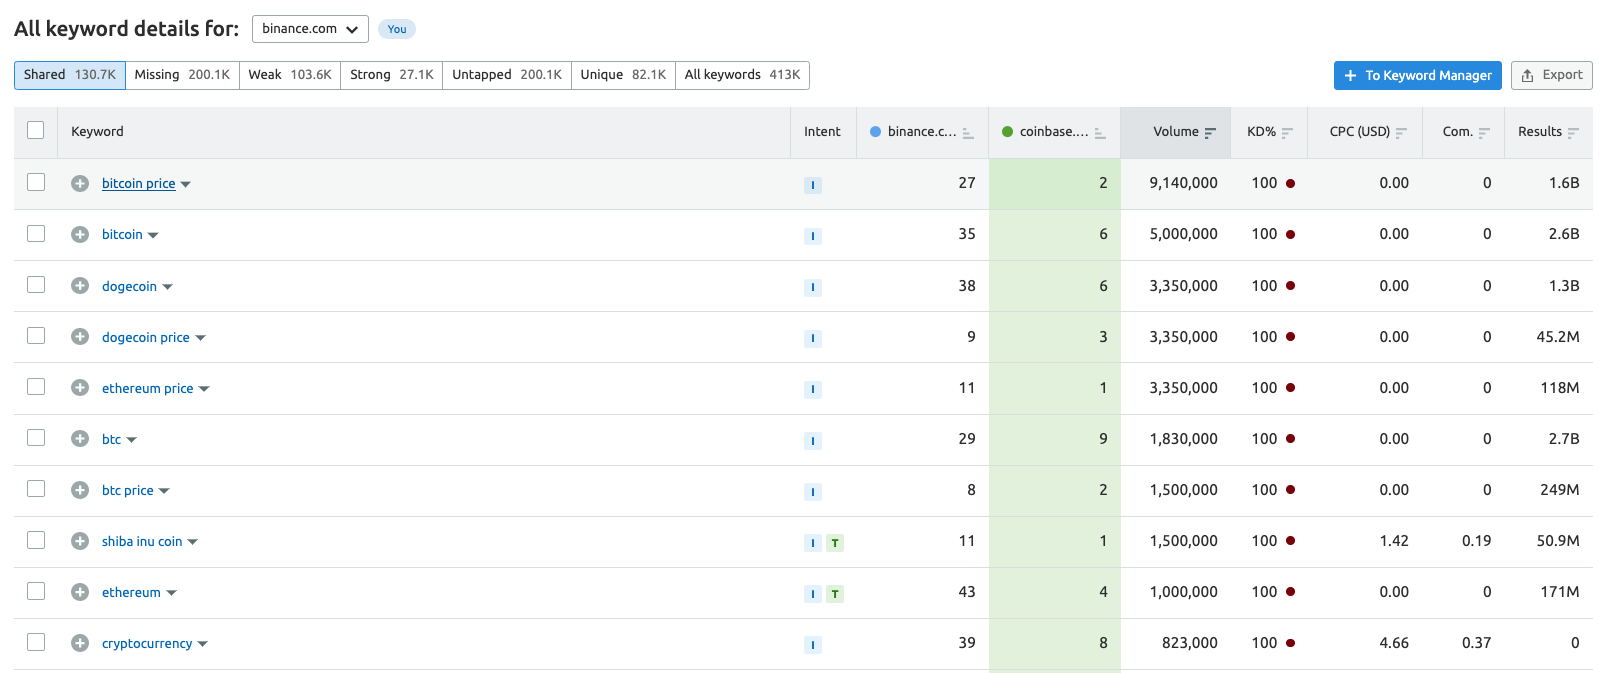Open the ethereum keyword link
This screenshot has width=1612, height=673.
pyautogui.click(x=131, y=593)
